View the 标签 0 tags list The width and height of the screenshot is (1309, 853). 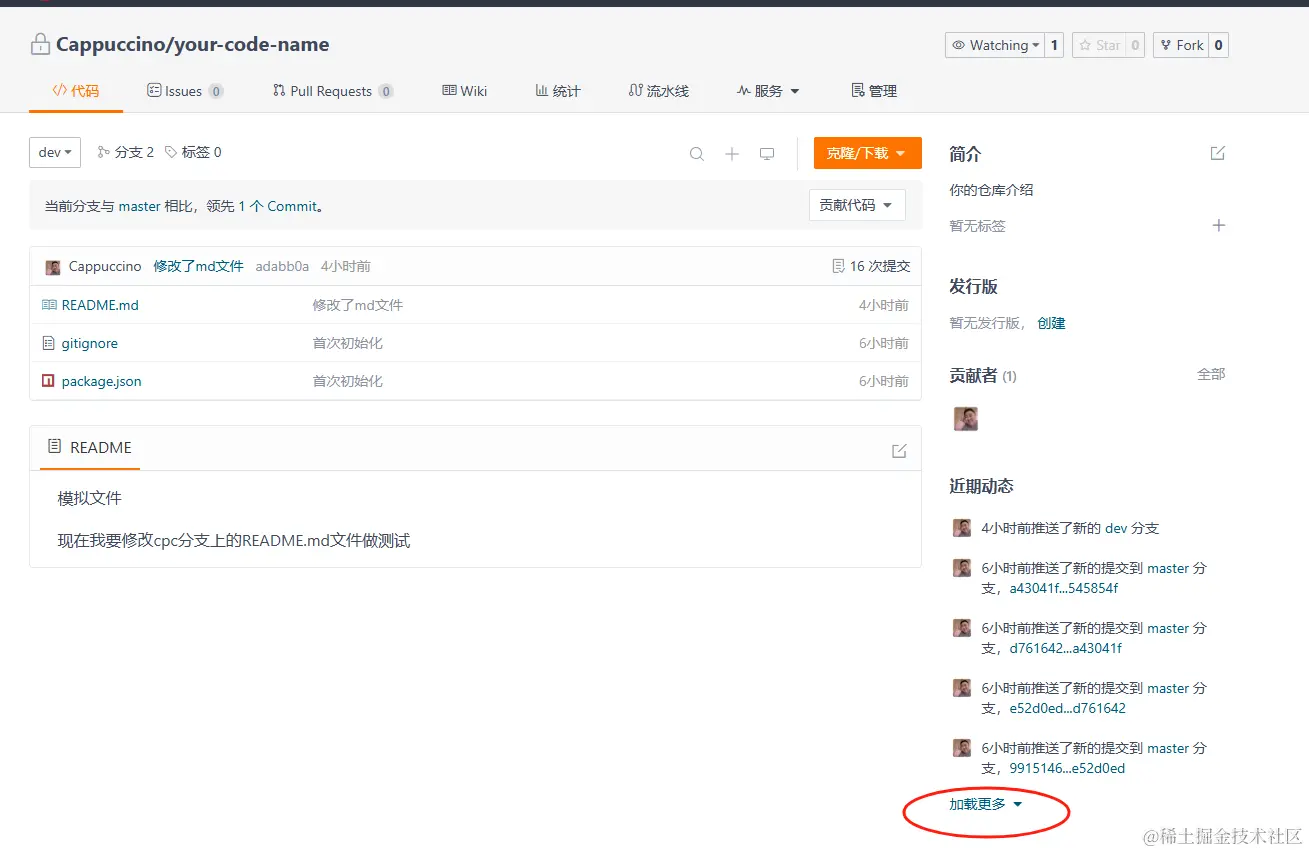[193, 152]
